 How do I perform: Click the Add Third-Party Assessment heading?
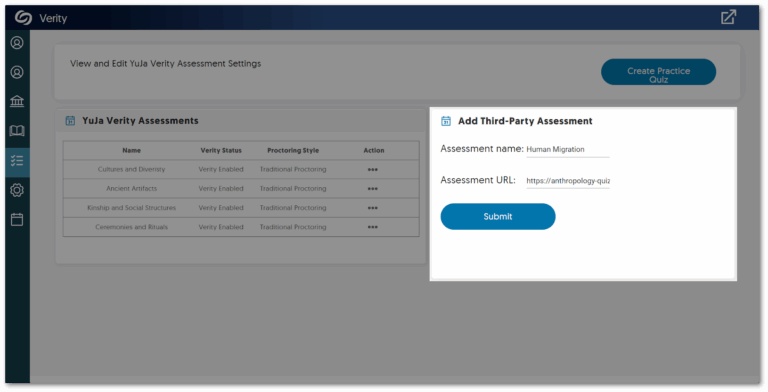[x=525, y=121]
